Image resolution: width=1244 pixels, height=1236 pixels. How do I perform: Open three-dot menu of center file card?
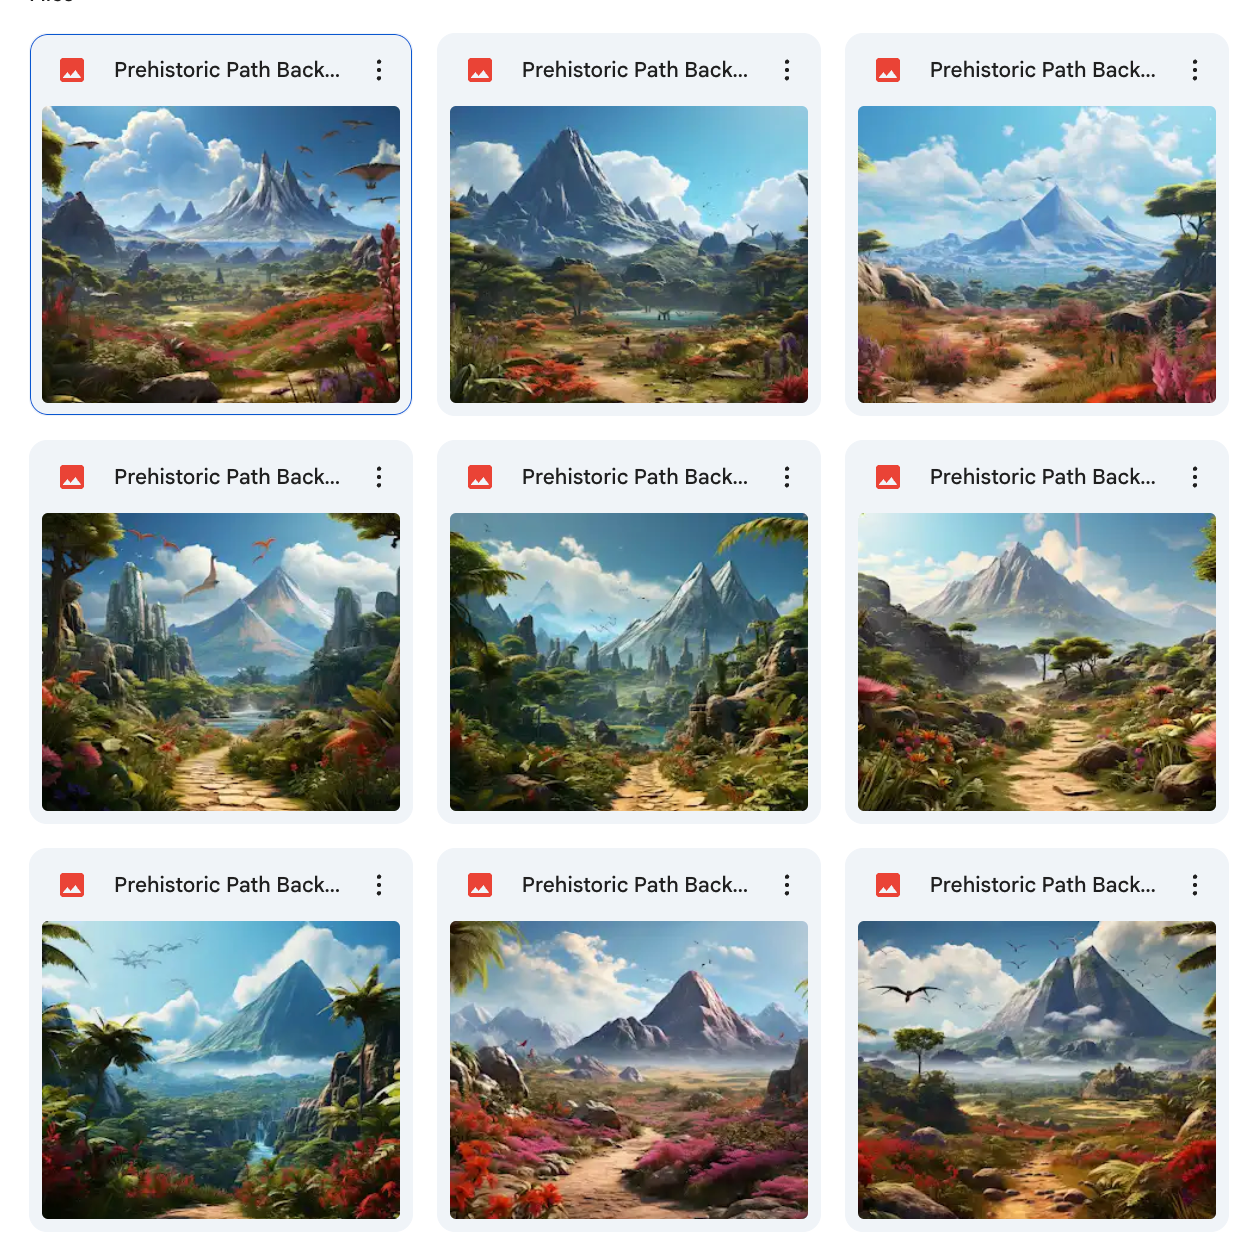[x=787, y=477]
